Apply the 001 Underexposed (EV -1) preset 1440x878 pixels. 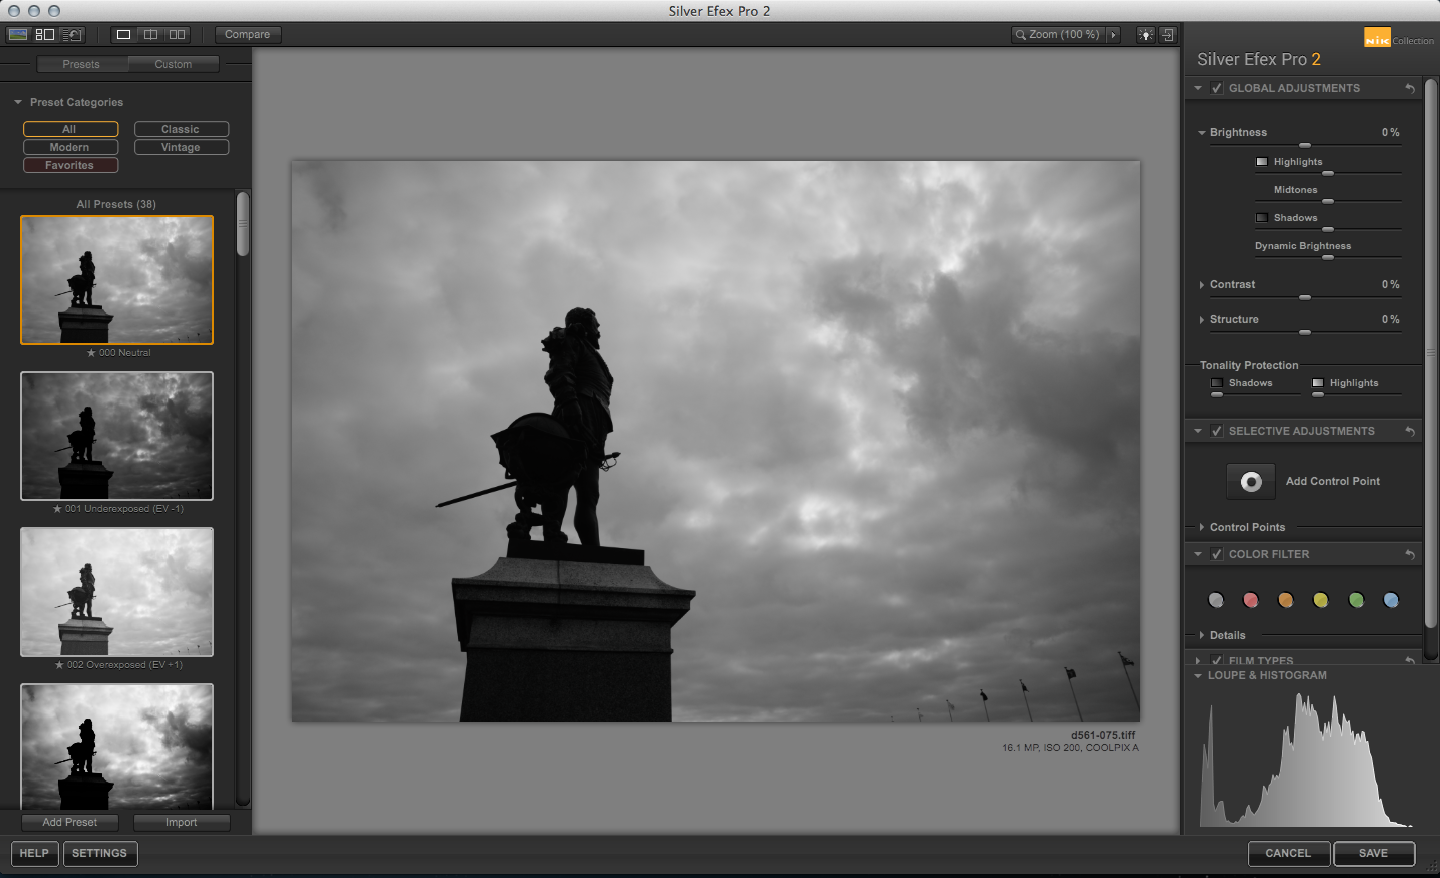[x=117, y=436]
